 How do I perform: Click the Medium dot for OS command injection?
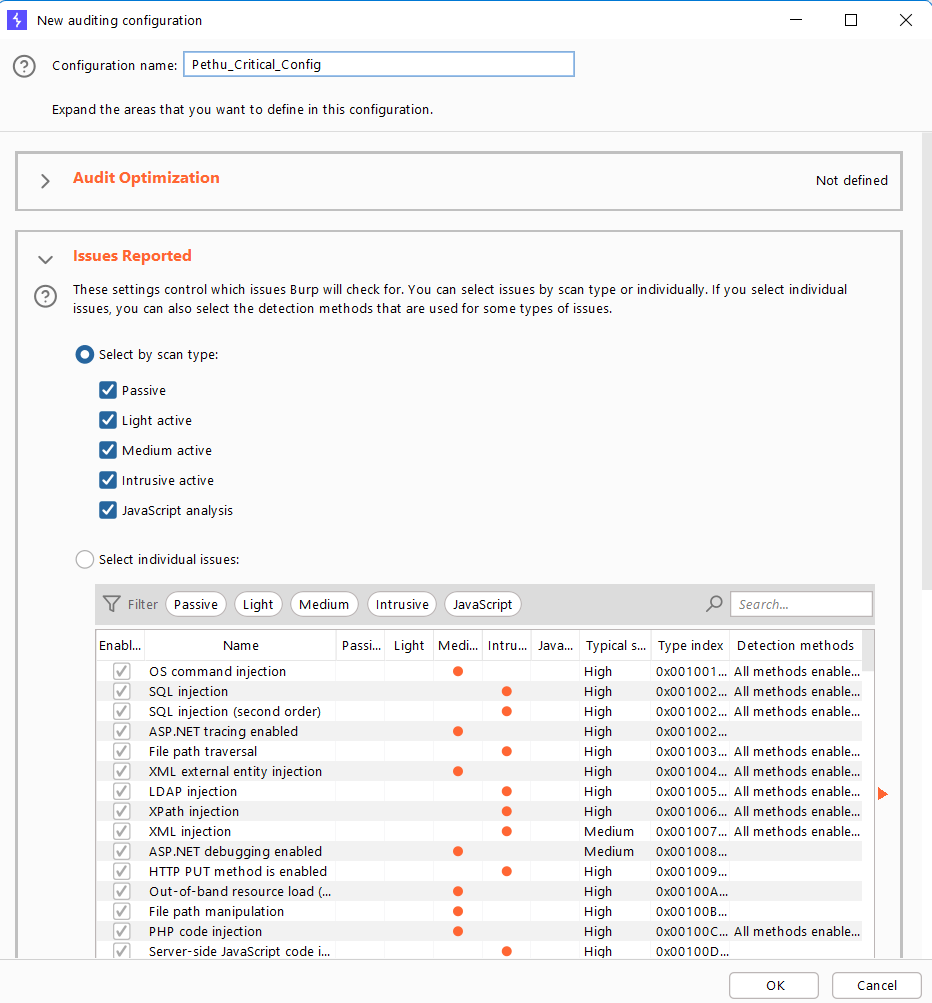pyautogui.click(x=457, y=671)
